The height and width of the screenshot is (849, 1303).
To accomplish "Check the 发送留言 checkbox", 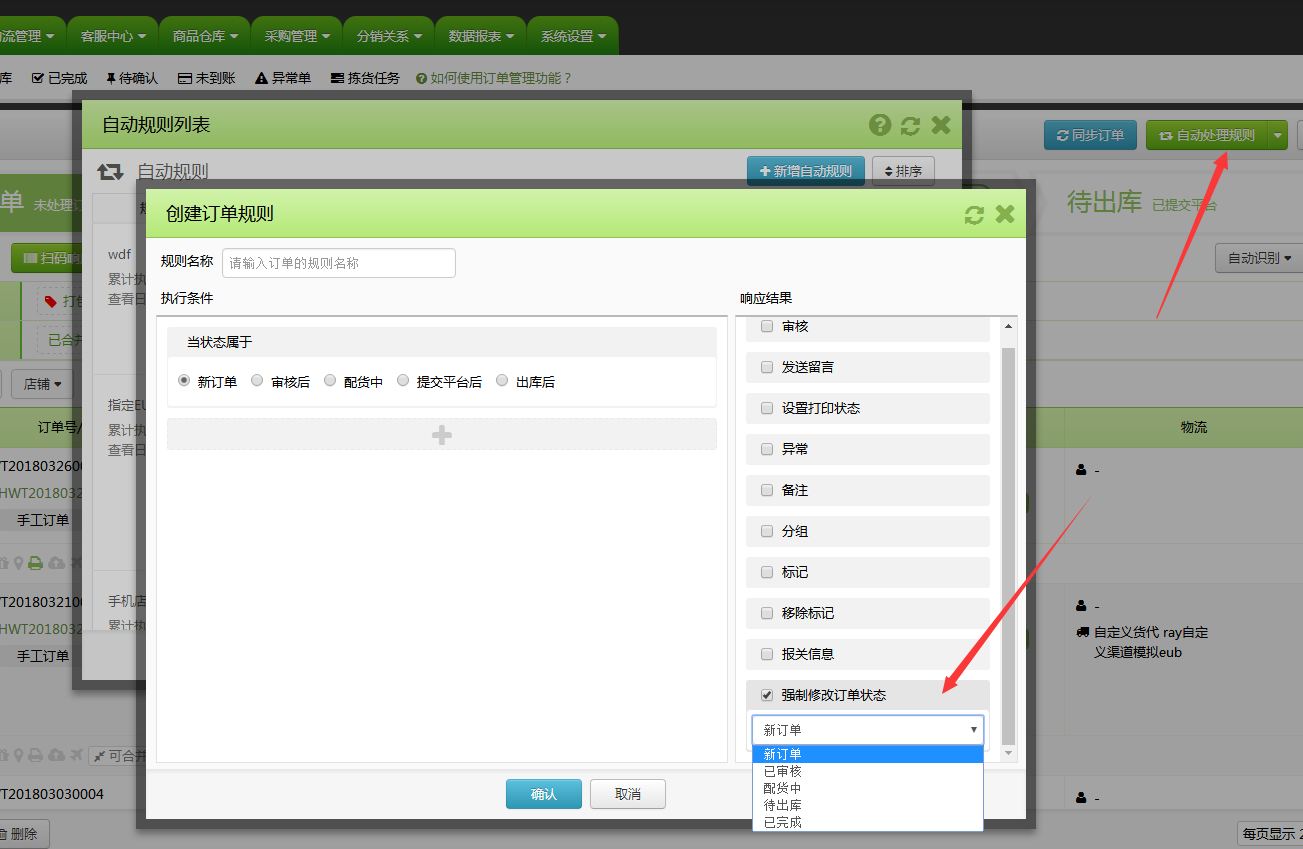I will click(x=767, y=367).
